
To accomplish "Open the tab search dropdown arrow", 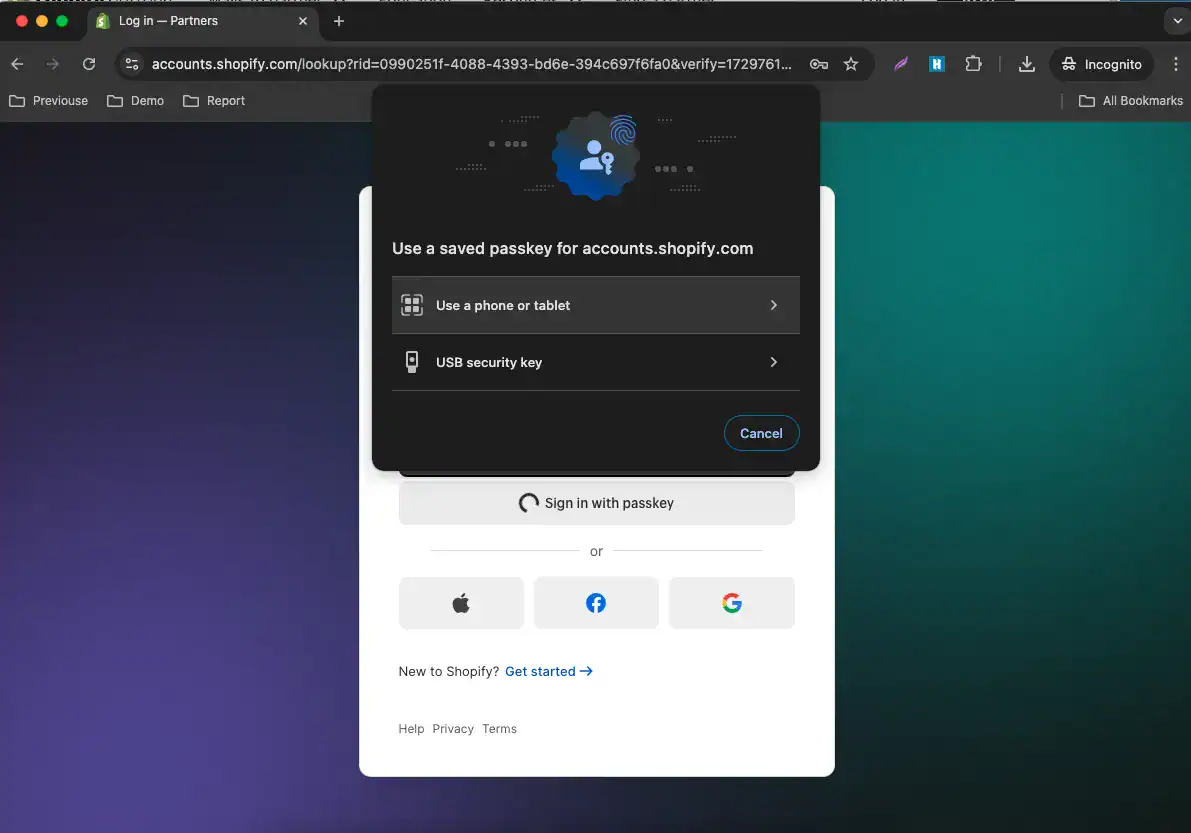I will pos(1177,21).
